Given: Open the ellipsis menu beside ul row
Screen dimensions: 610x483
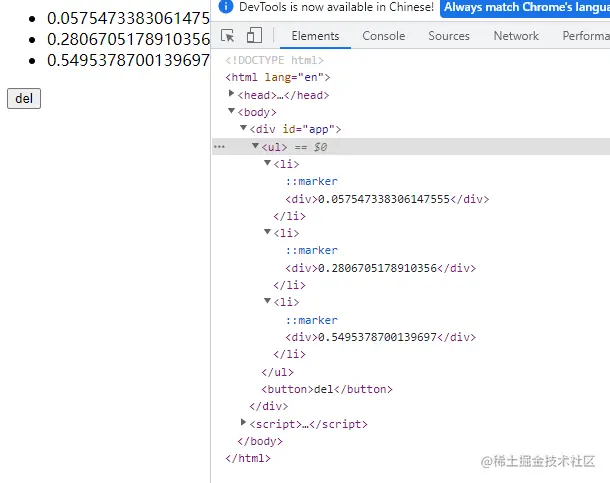Looking at the screenshot, I should pyautogui.click(x=219, y=147).
